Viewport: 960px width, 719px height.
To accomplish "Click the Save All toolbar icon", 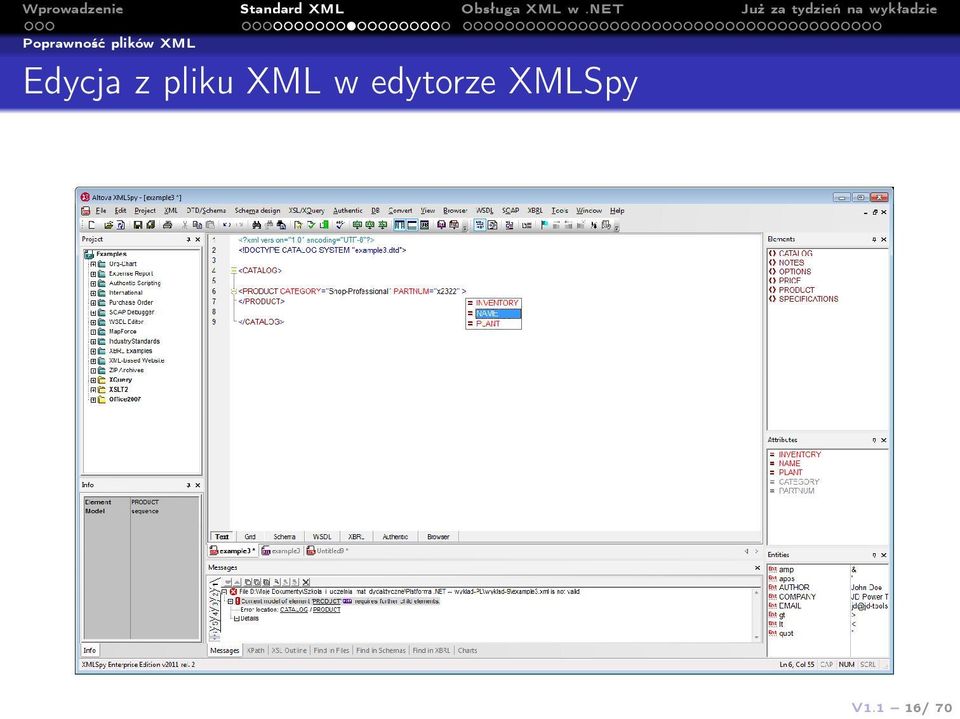I will click(x=151, y=225).
